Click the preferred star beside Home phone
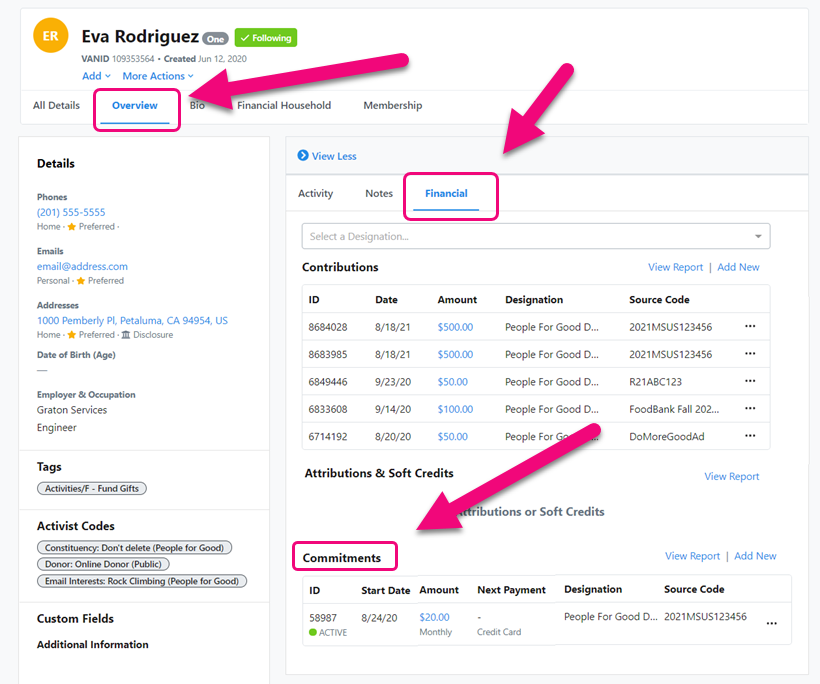 point(72,226)
